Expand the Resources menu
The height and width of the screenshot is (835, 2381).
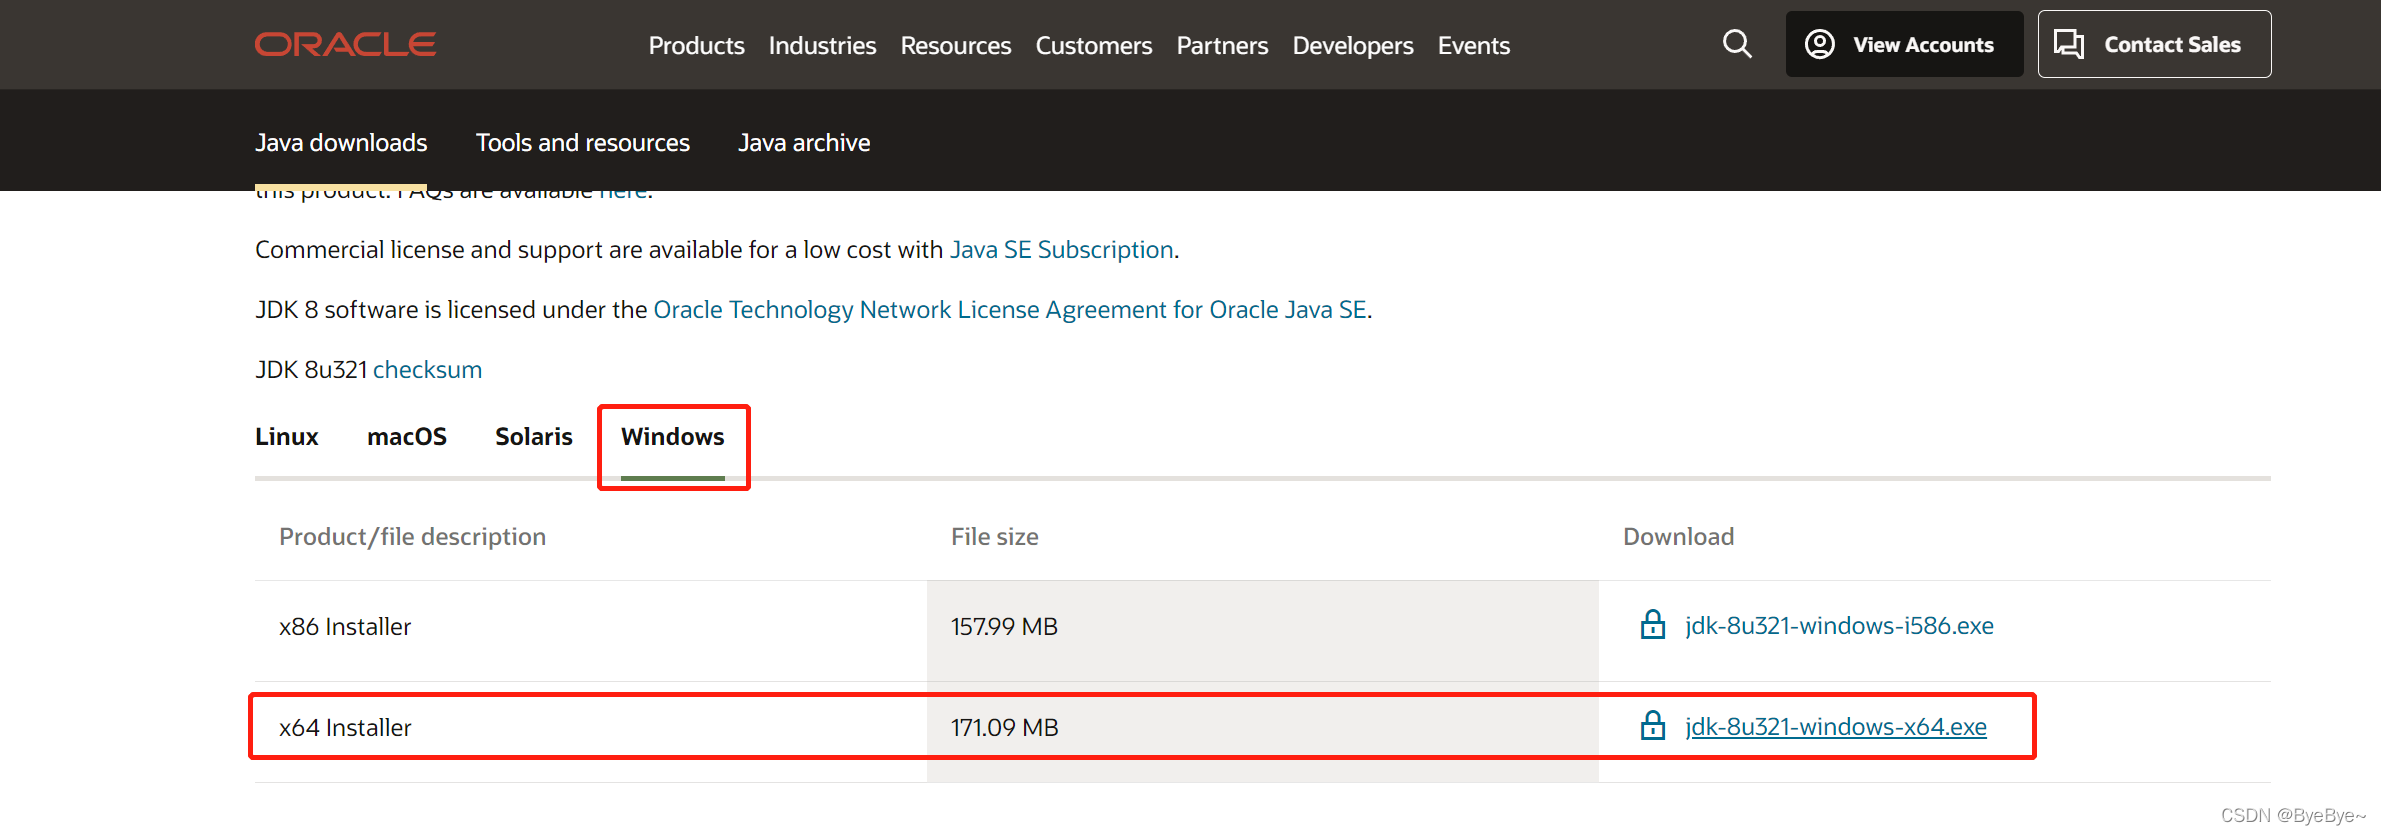[x=955, y=46]
